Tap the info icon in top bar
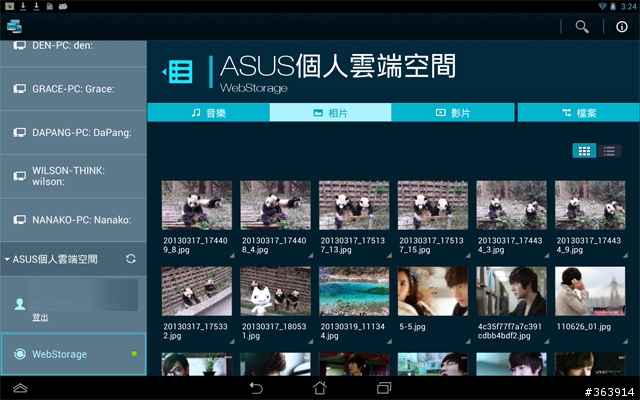640x400 pixels. coord(622,27)
